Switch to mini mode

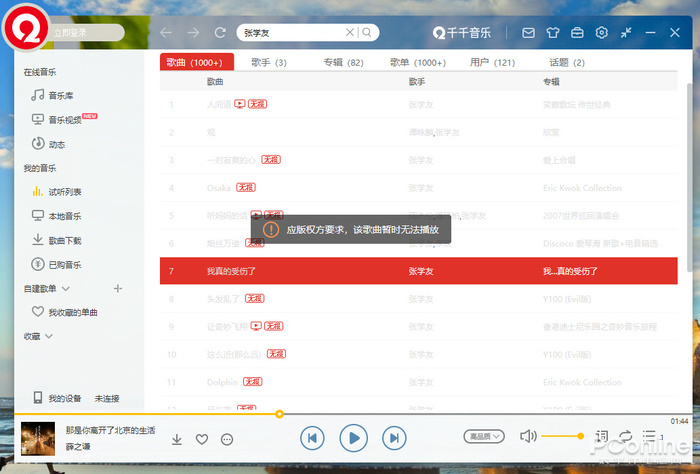pyautogui.click(x=626, y=33)
